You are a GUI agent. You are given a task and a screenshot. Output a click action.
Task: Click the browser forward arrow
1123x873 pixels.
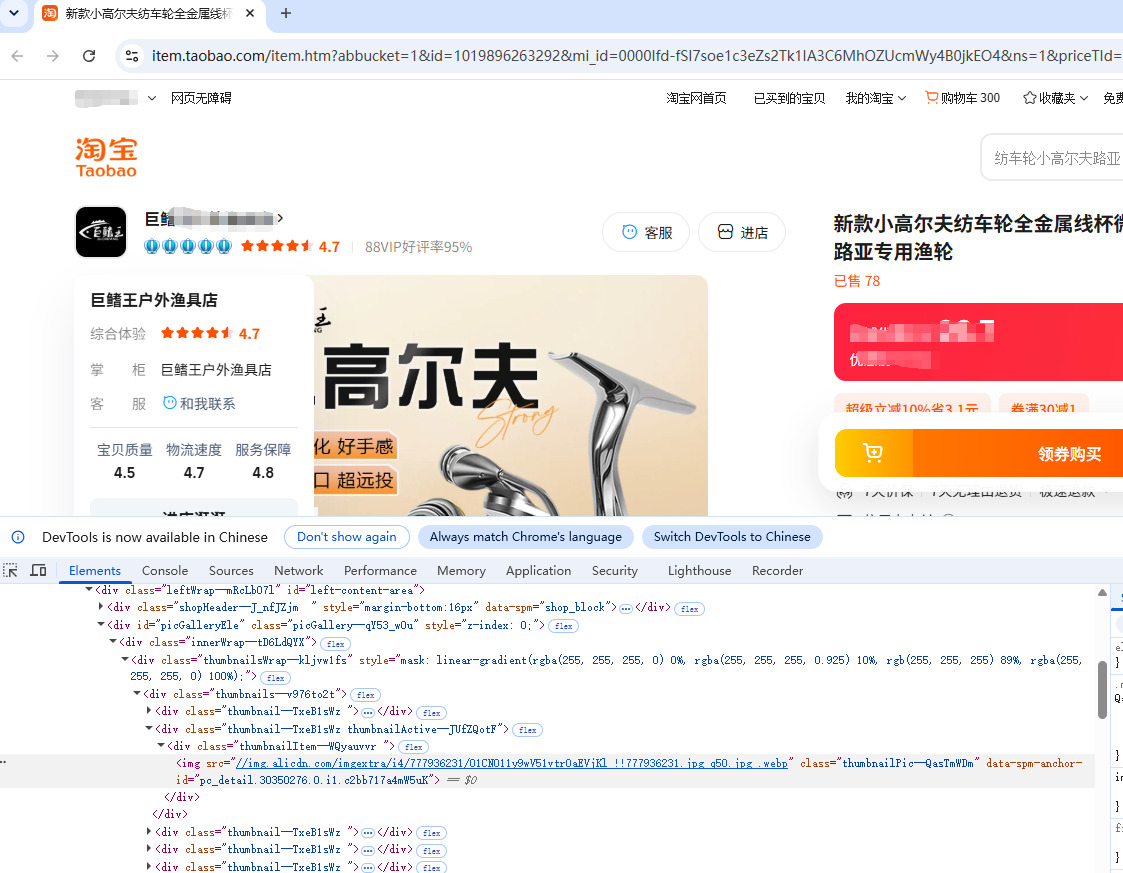click(53, 56)
